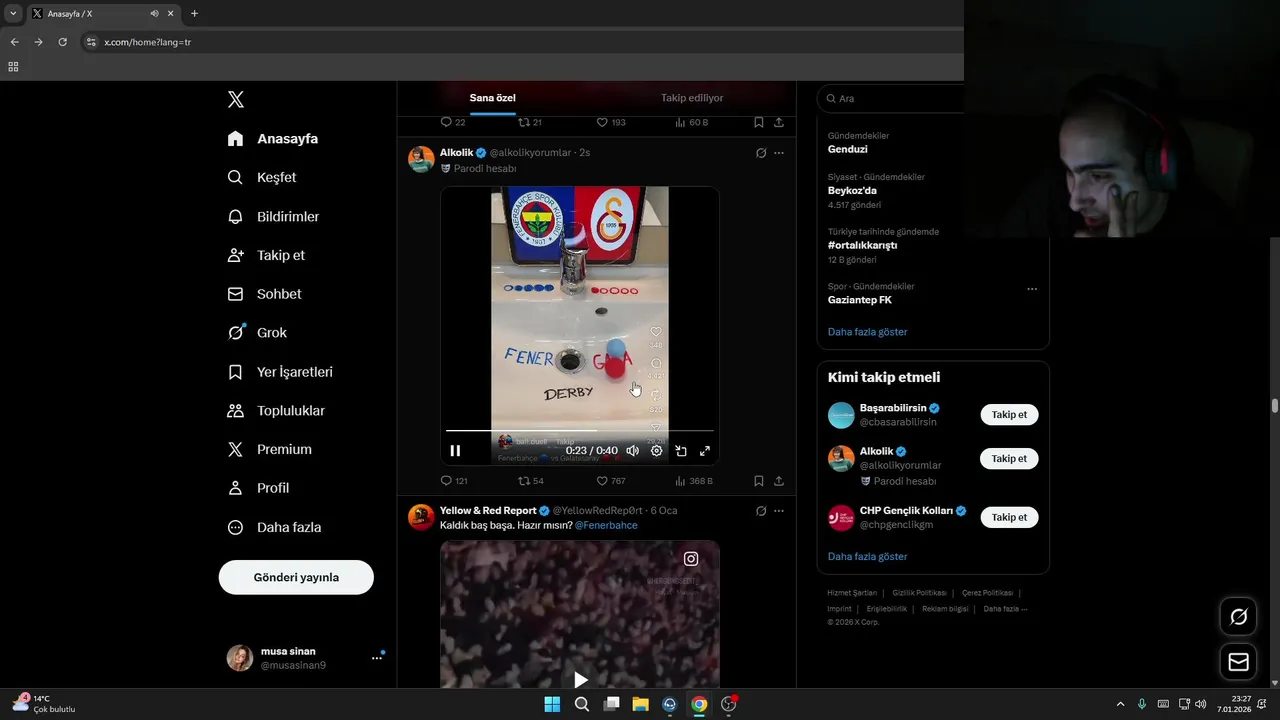The image size is (1280, 720).
Task: Follow Başarabilirsin with Takip et
Action: [1009, 415]
